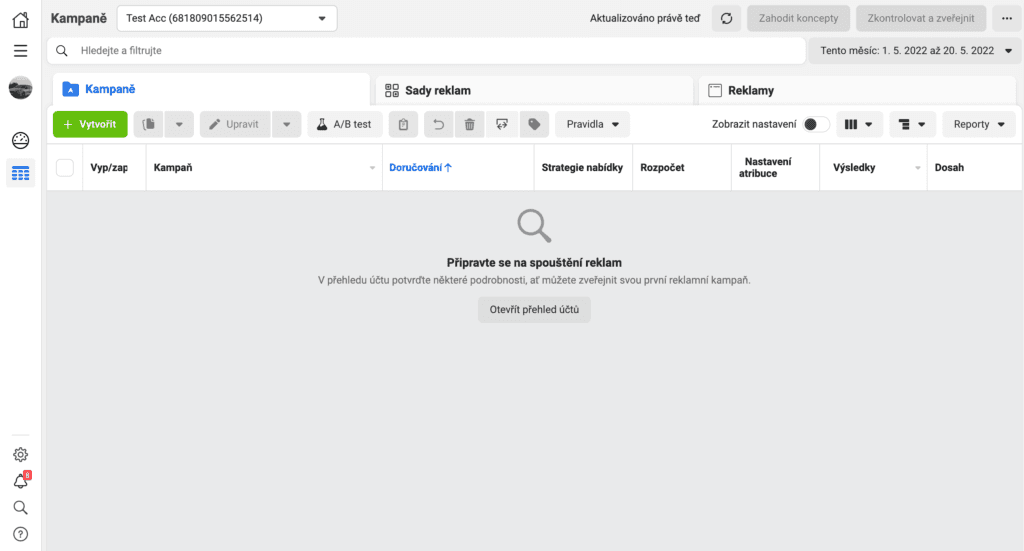Click the A/B test button
The height and width of the screenshot is (551, 1024).
pyautogui.click(x=344, y=124)
